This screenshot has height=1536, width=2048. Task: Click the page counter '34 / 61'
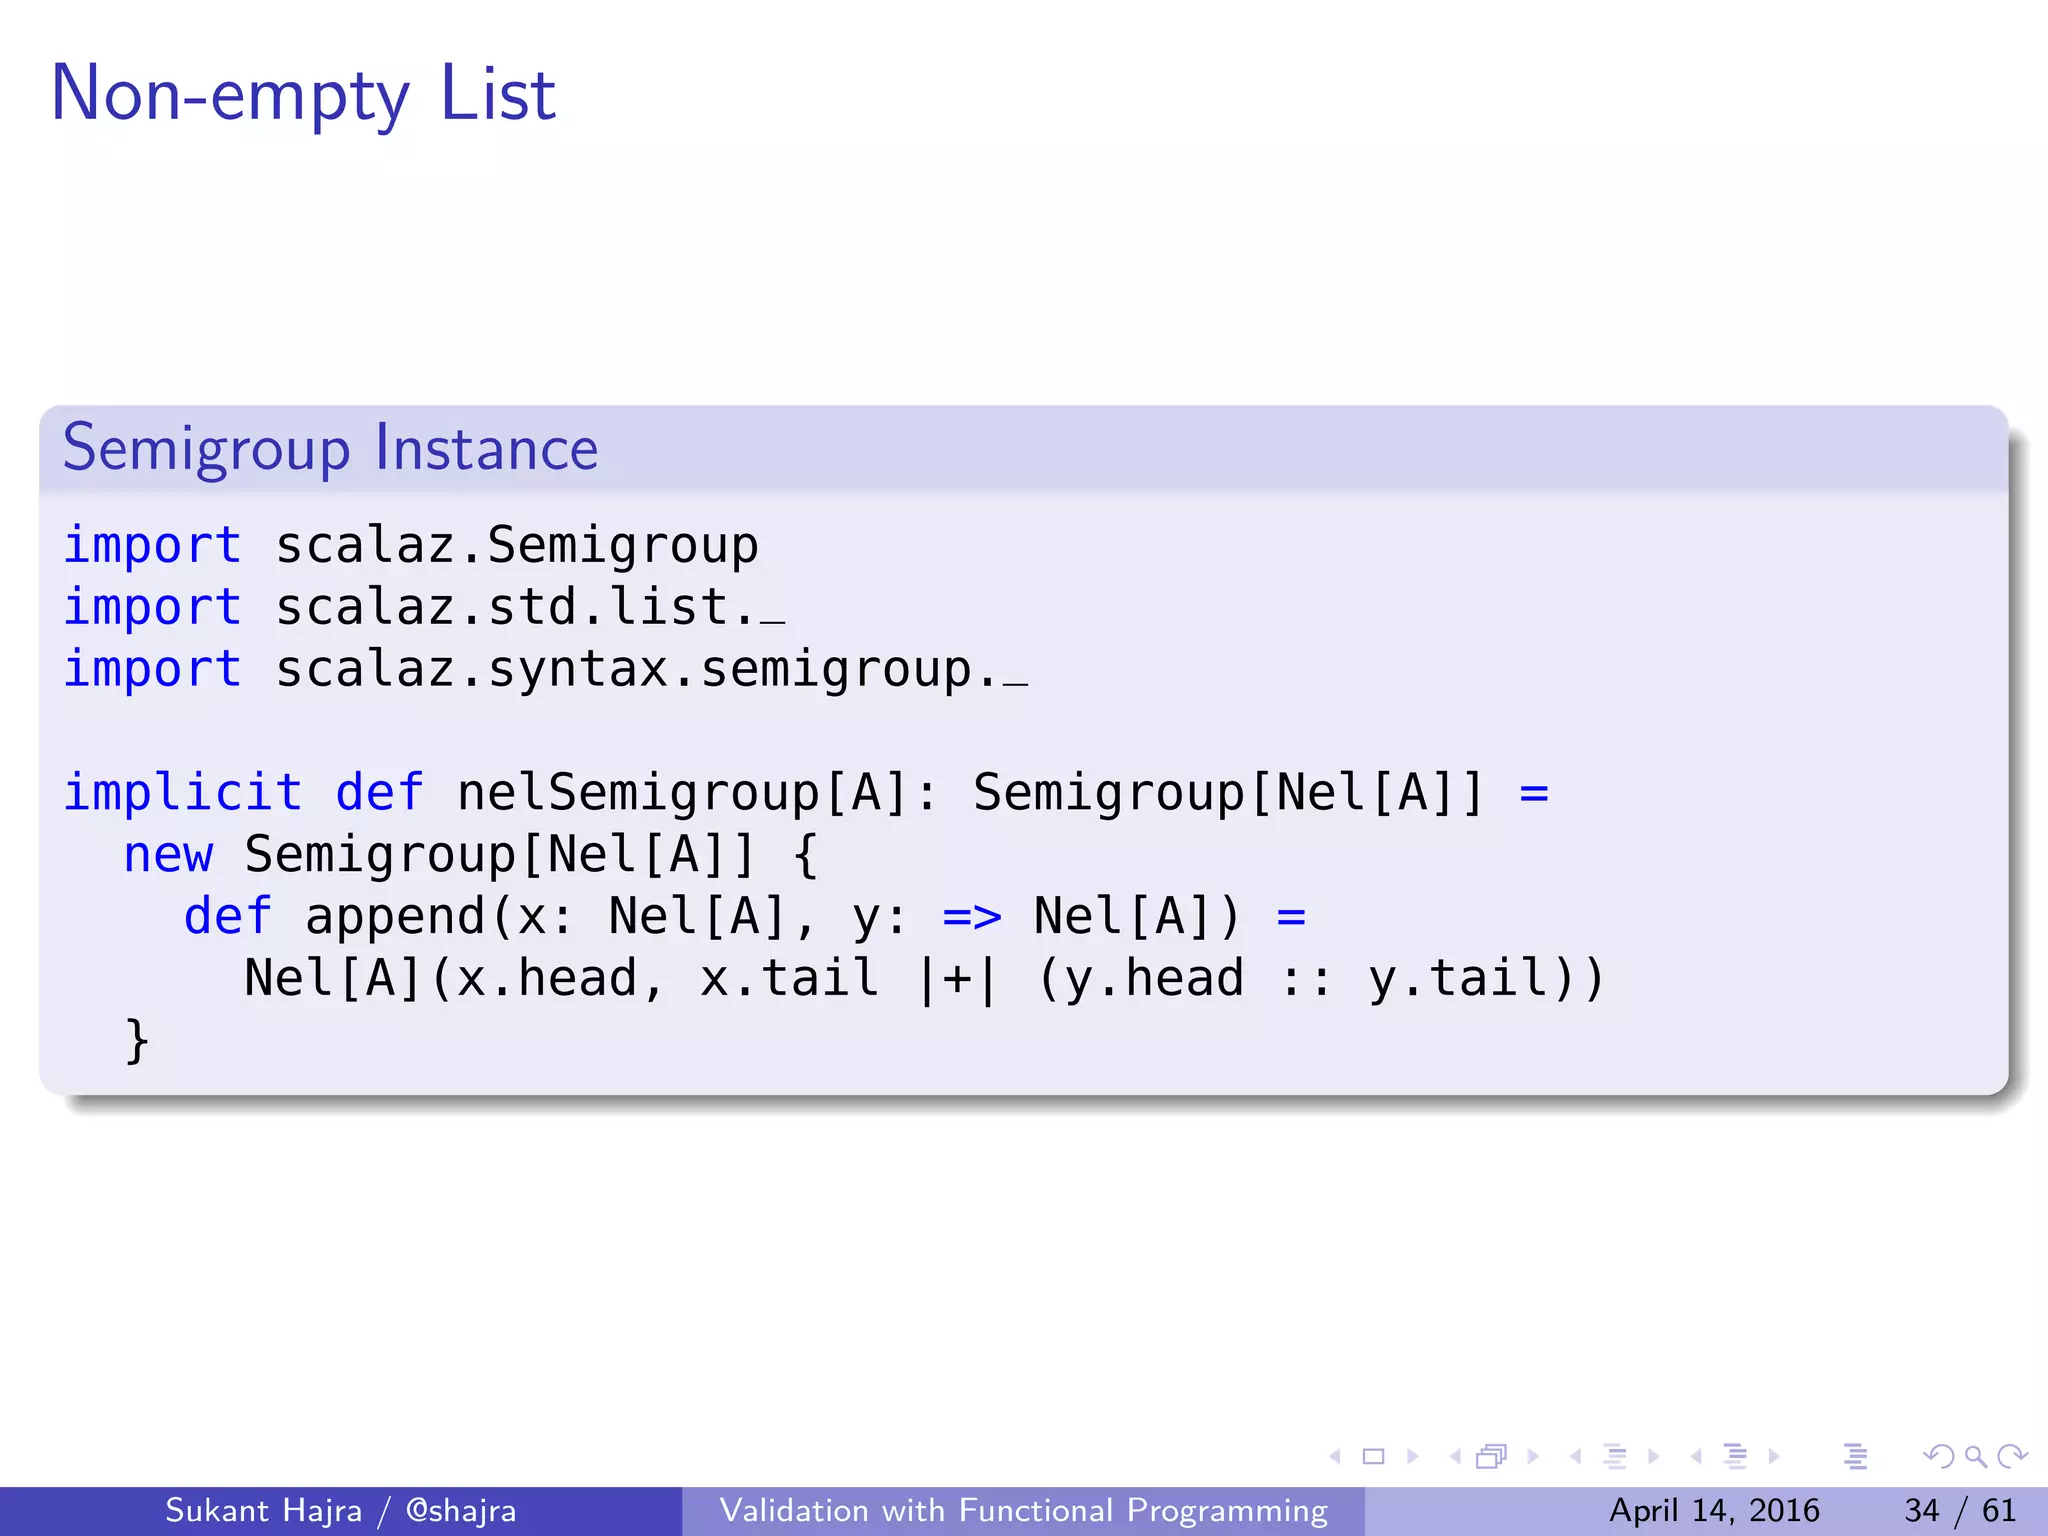click(1960, 1510)
